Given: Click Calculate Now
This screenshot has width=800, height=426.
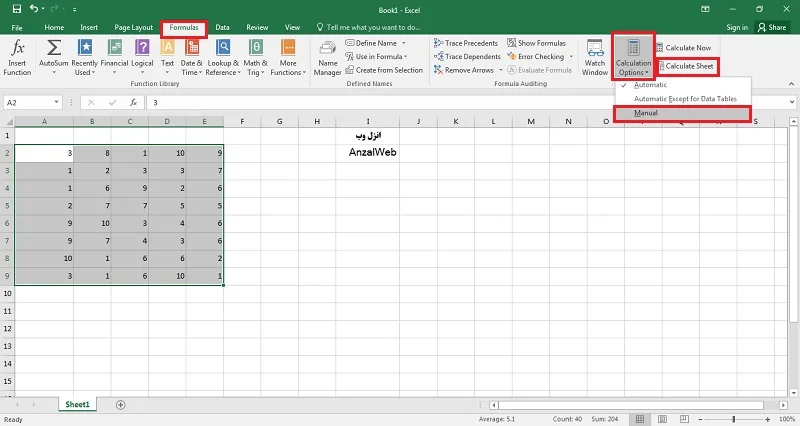Looking at the screenshot, I should (684, 47).
